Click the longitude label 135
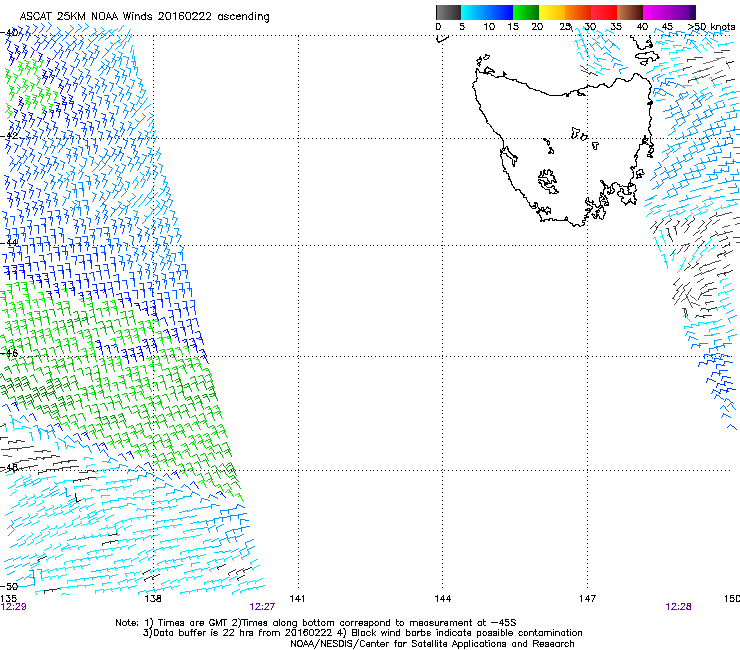 8,599
